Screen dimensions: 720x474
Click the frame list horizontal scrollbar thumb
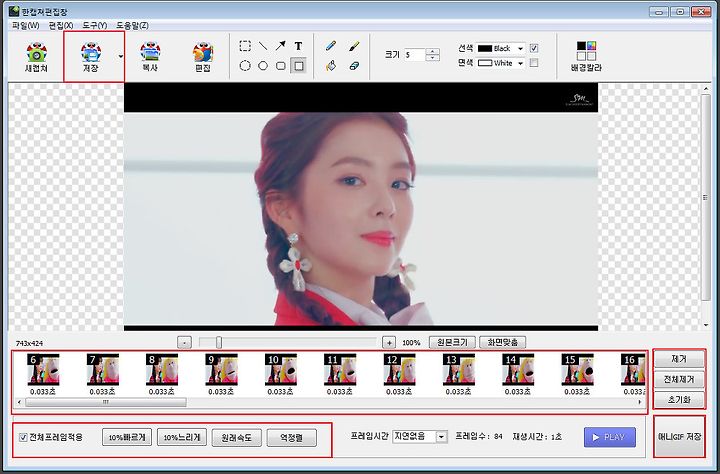point(106,402)
